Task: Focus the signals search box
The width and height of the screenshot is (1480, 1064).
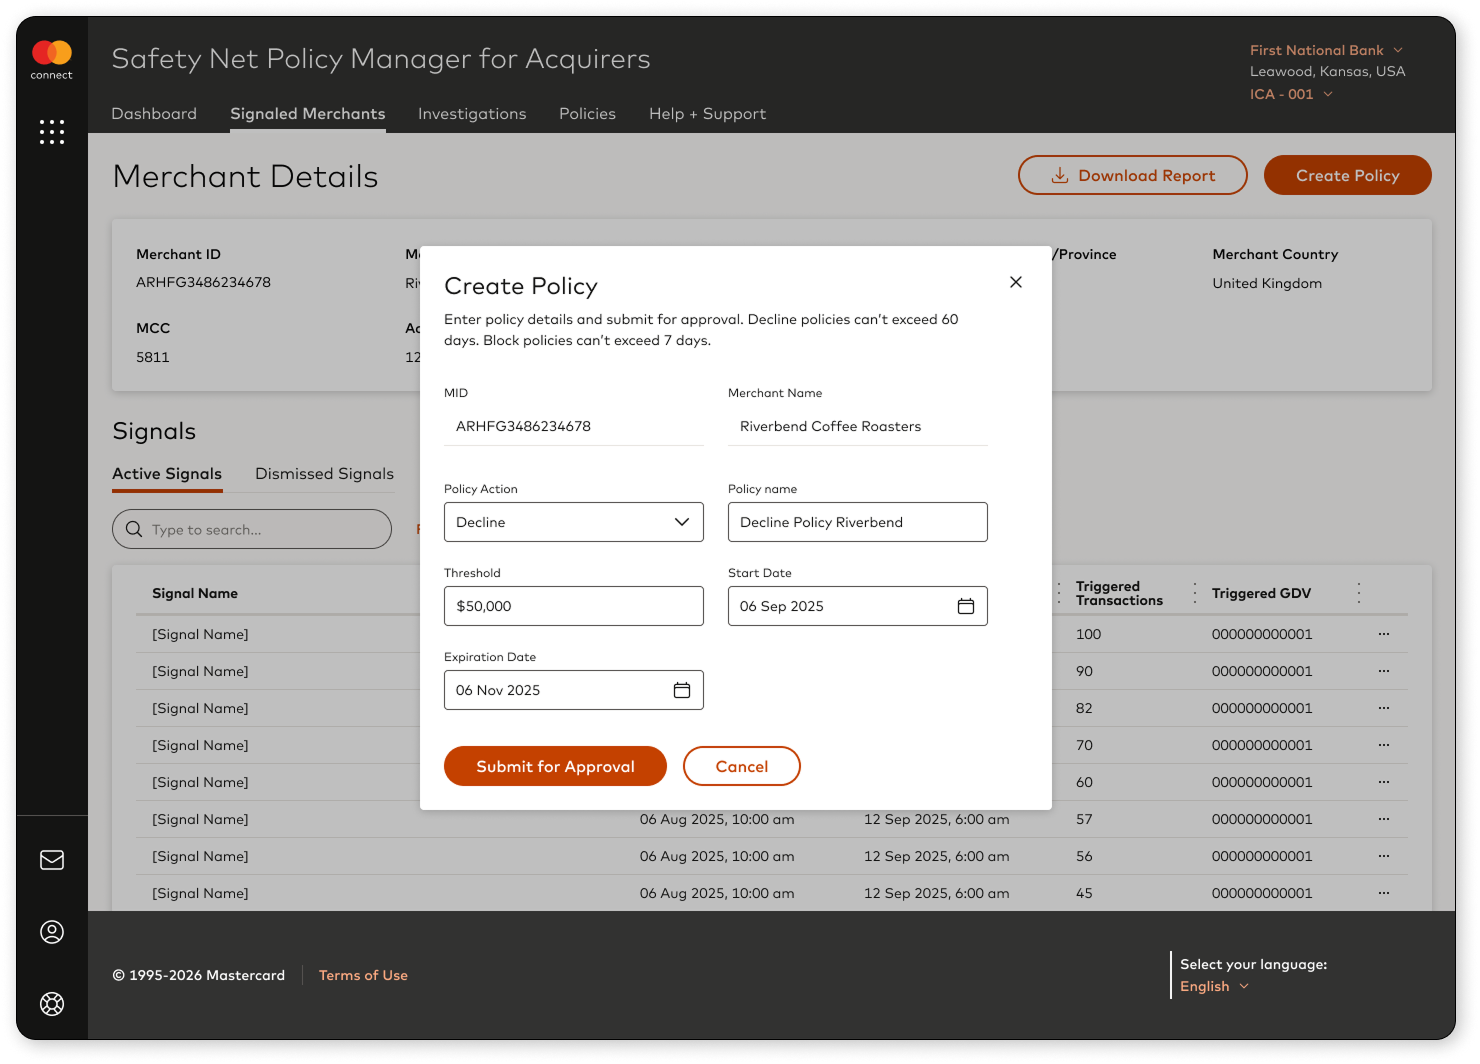Action: pyautogui.click(x=252, y=529)
